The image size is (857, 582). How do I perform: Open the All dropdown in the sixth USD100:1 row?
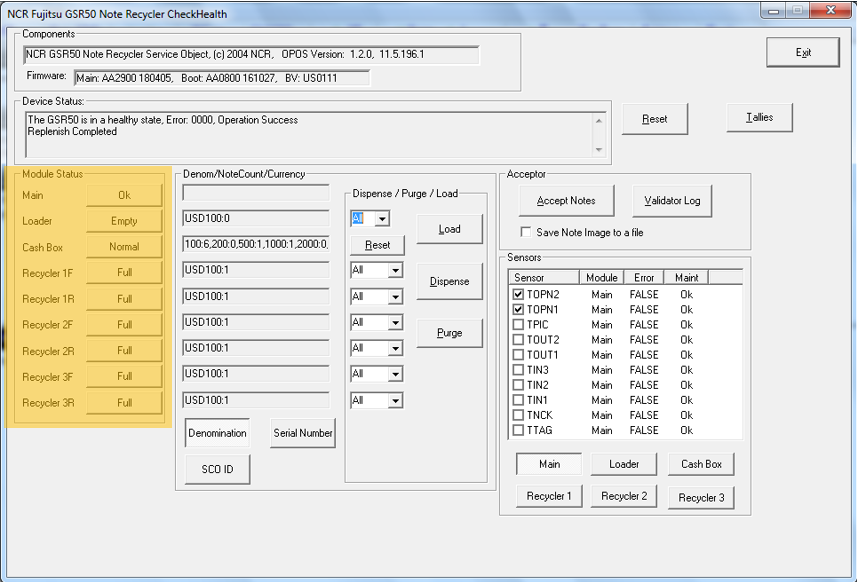click(395, 401)
